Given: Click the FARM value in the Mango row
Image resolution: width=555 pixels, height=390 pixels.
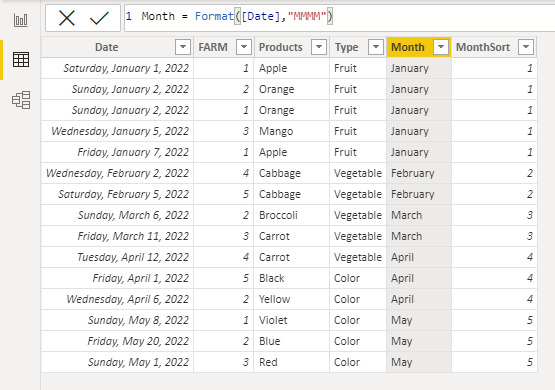Looking at the screenshot, I should tap(224, 131).
